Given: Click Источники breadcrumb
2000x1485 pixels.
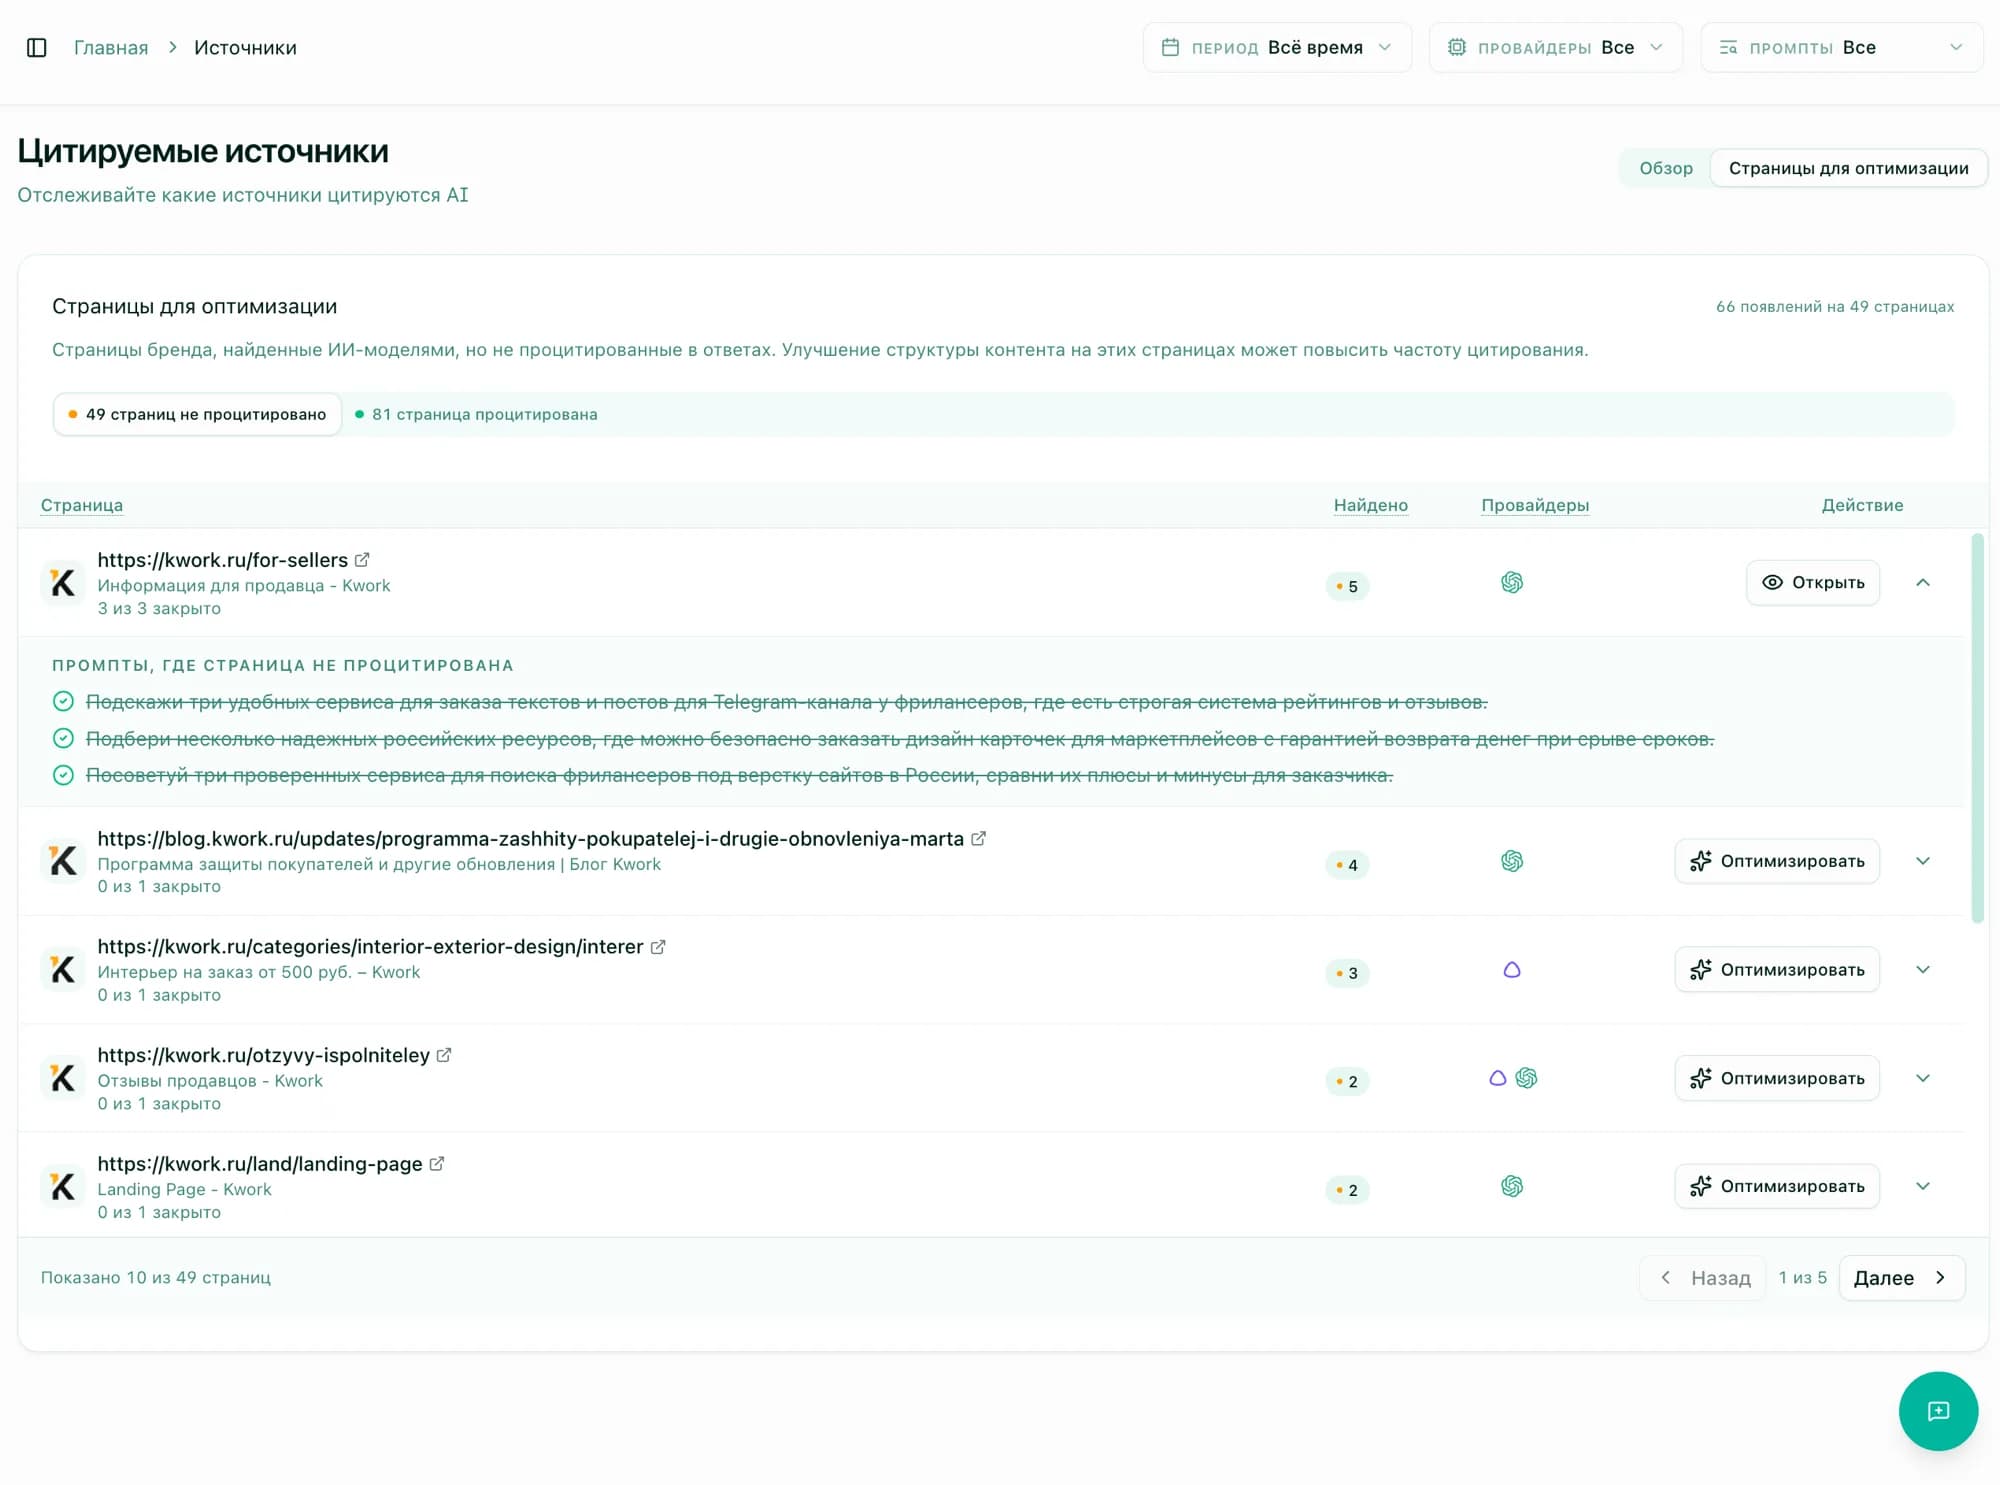Looking at the screenshot, I should (x=245, y=48).
